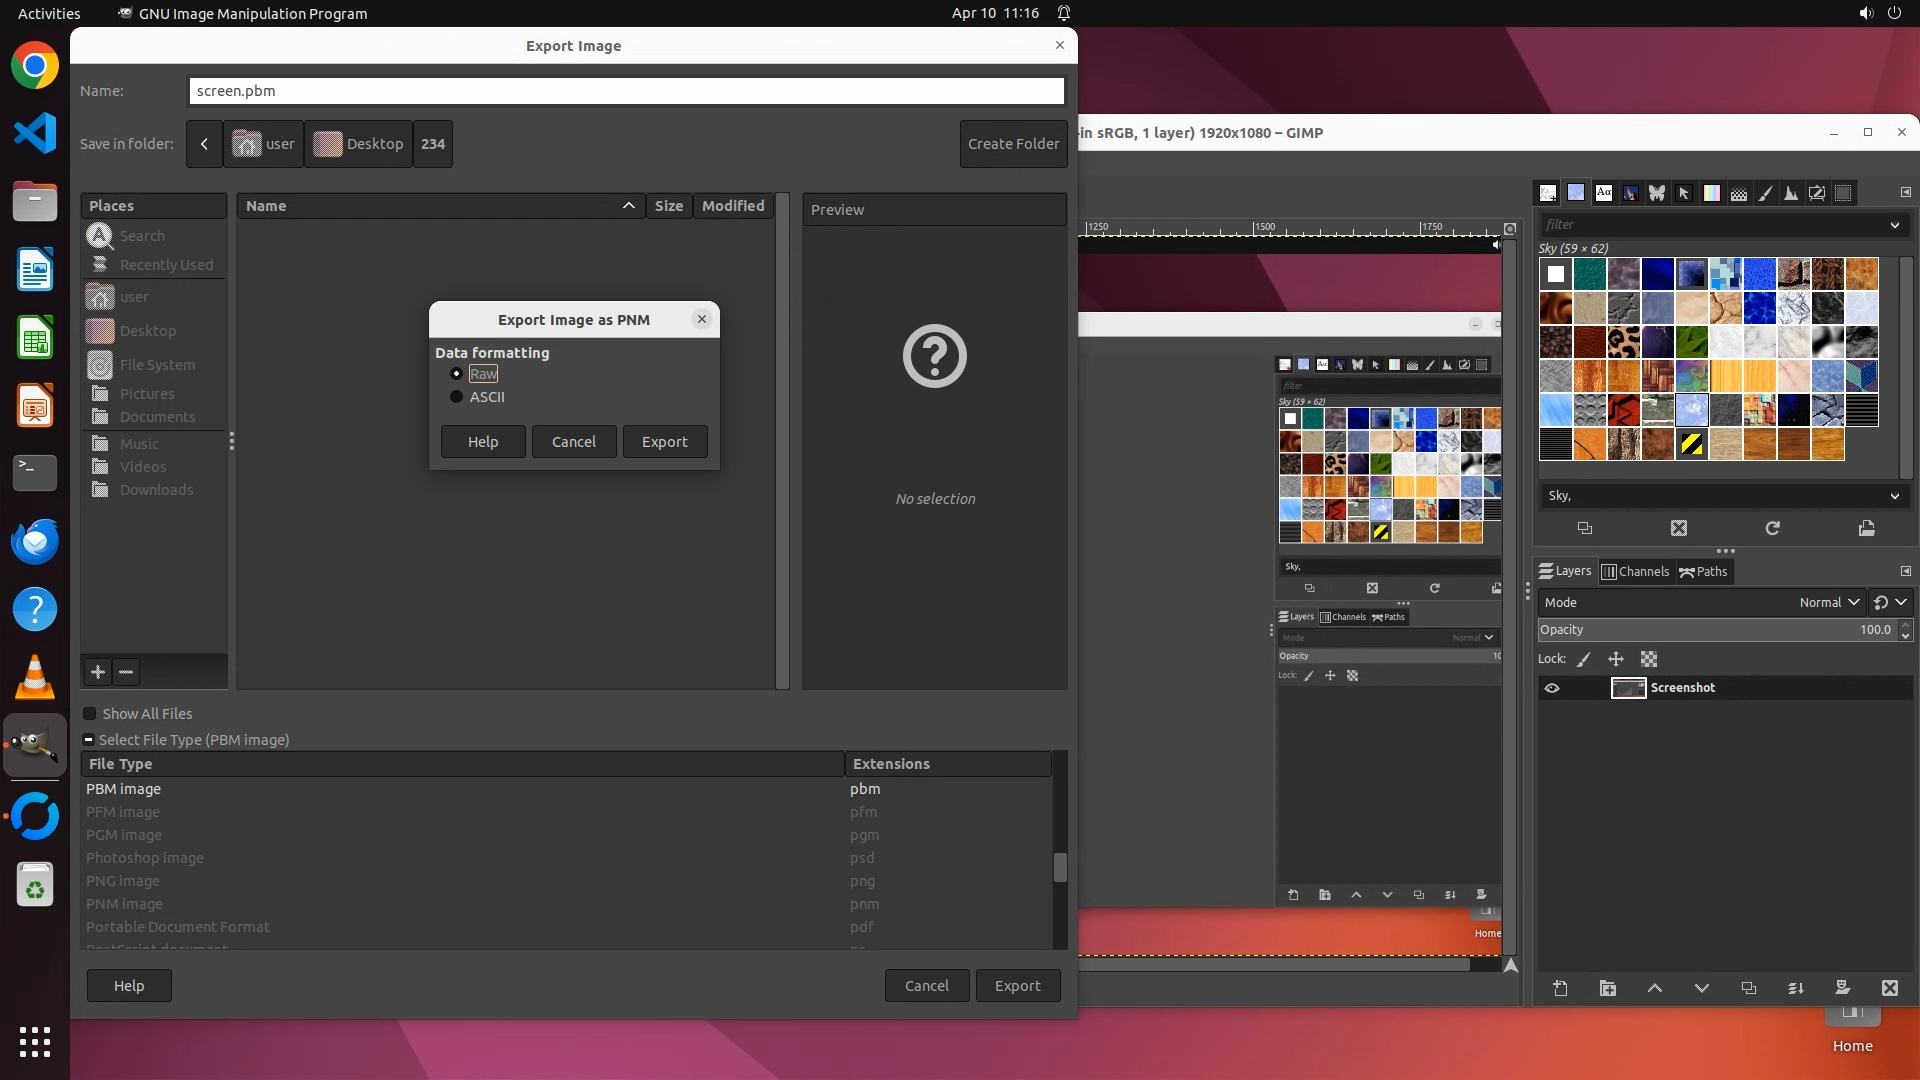The width and height of the screenshot is (1920, 1080).
Task: Click the lock position and size icon
Action: (1616, 659)
